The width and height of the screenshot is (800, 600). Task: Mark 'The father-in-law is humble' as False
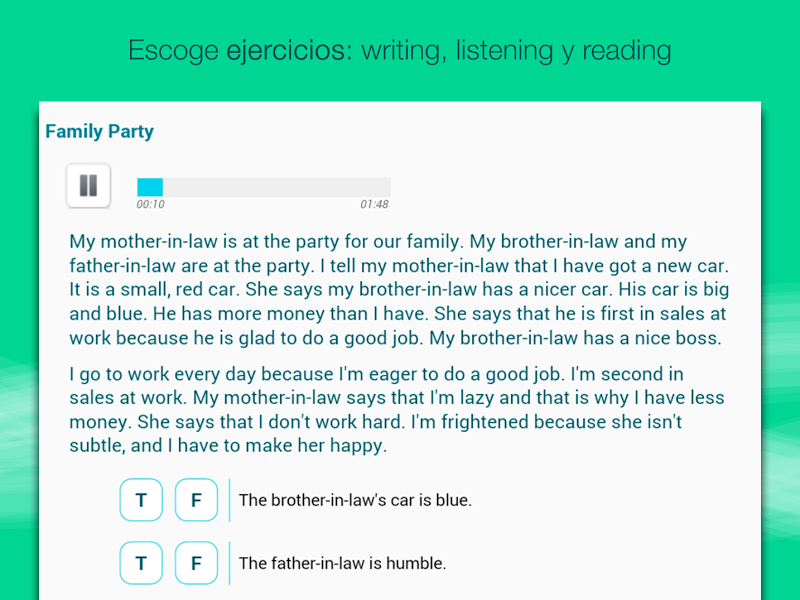[196, 563]
